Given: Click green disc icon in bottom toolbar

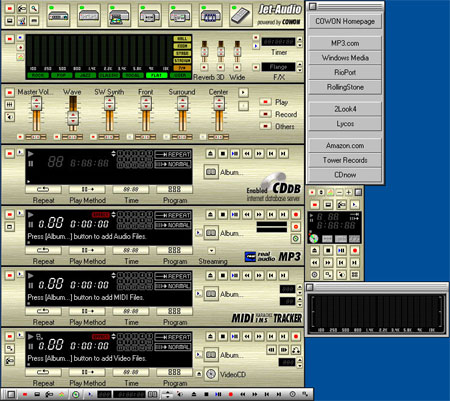Looking at the screenshot, I should click(76, 394).
